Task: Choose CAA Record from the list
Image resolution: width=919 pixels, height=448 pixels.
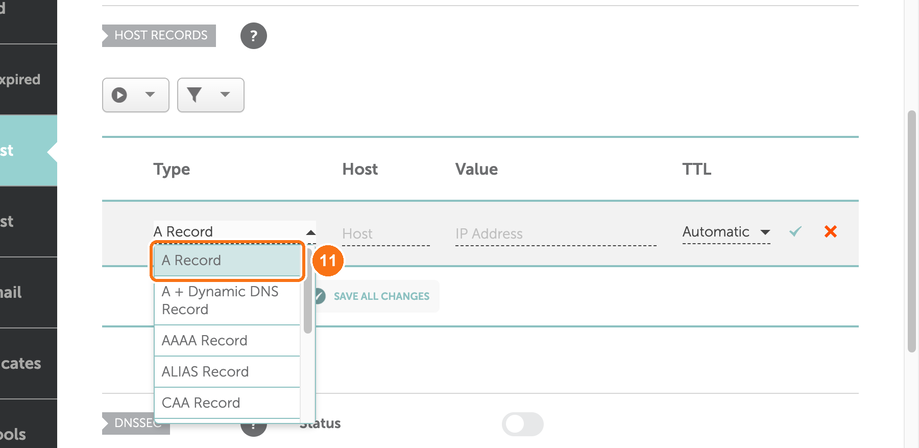Action: pos(227,403)
